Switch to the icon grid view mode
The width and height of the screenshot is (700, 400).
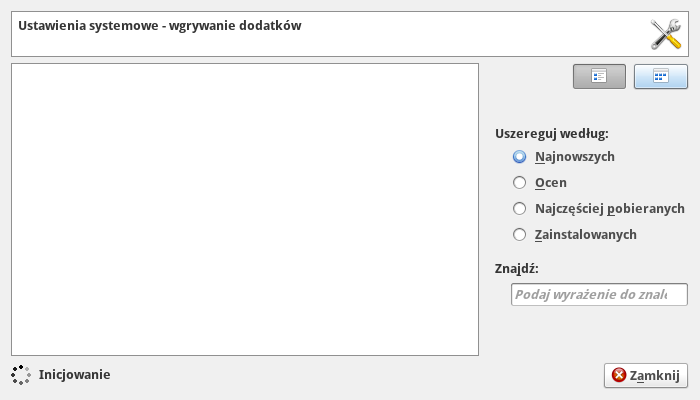(x=660, y=76)
